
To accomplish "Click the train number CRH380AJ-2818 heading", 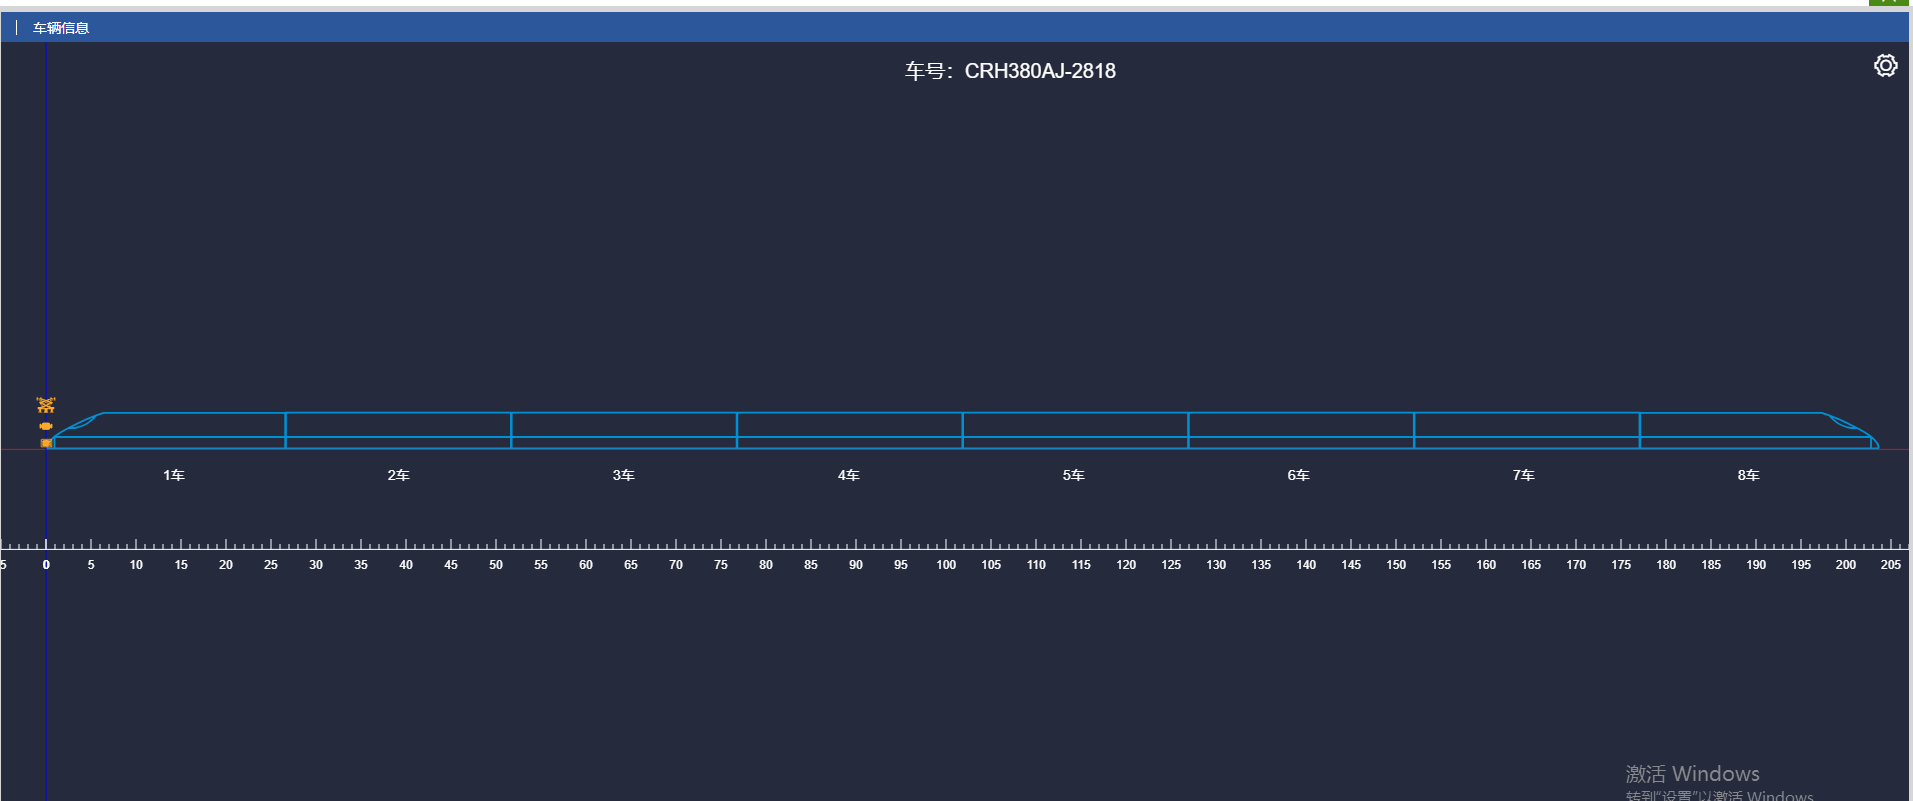I will (x=1010, y=71).
